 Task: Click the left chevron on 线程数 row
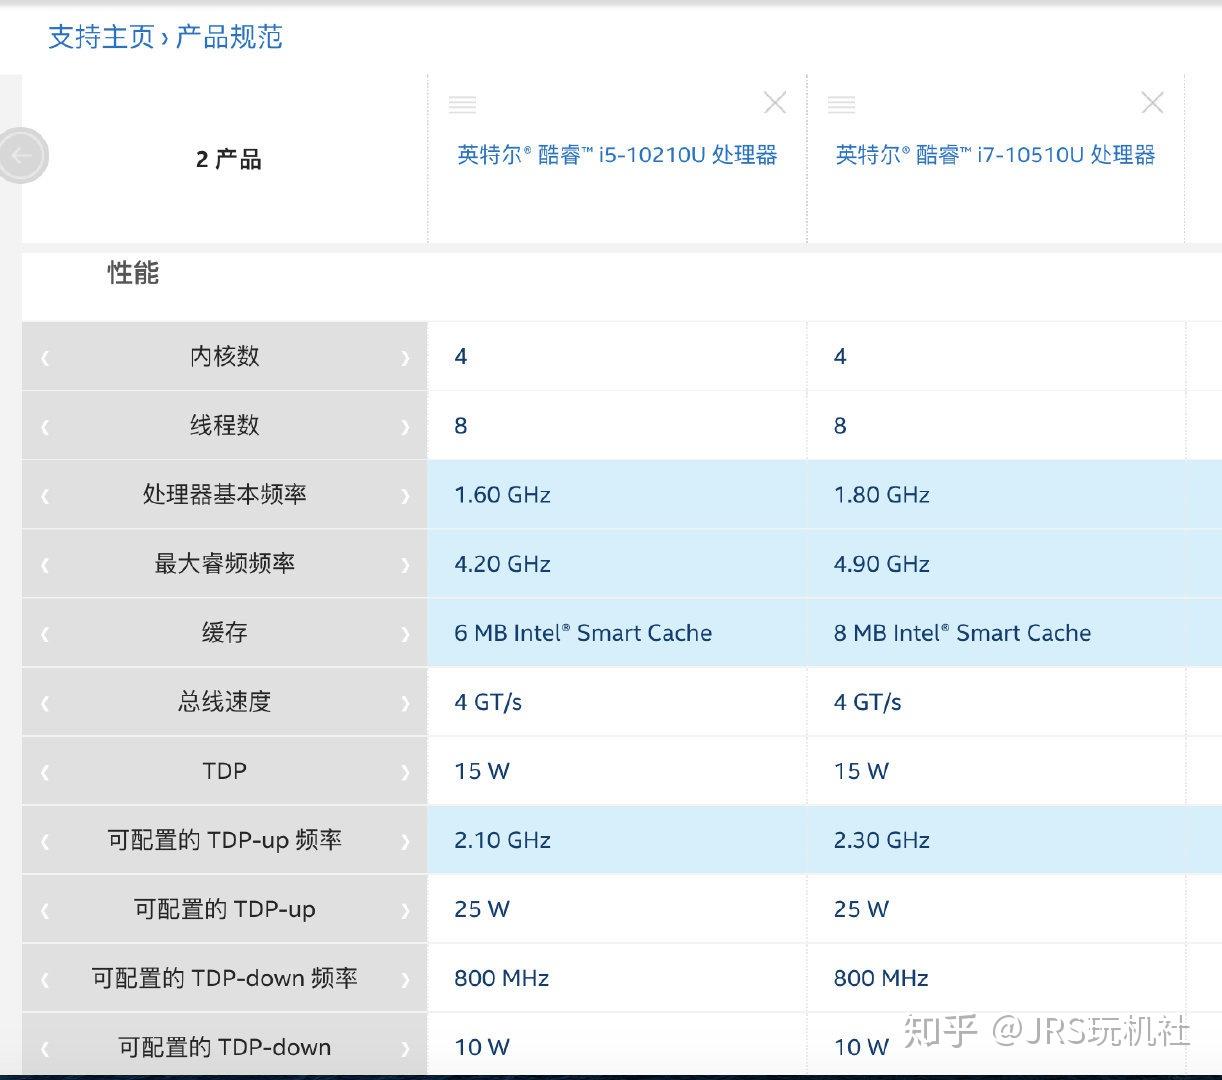pyautogui.click(x=45, y=426)
